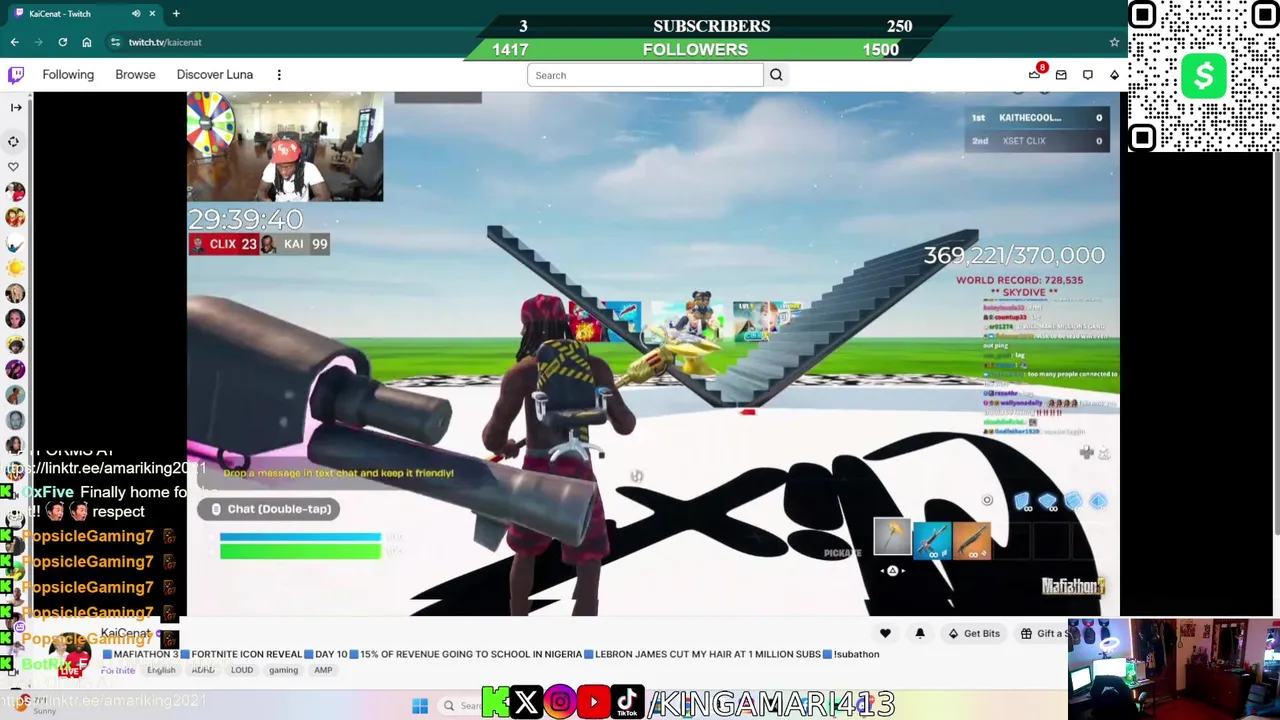
Task: Go back with the browser back arrow
Action: (14, 42)
